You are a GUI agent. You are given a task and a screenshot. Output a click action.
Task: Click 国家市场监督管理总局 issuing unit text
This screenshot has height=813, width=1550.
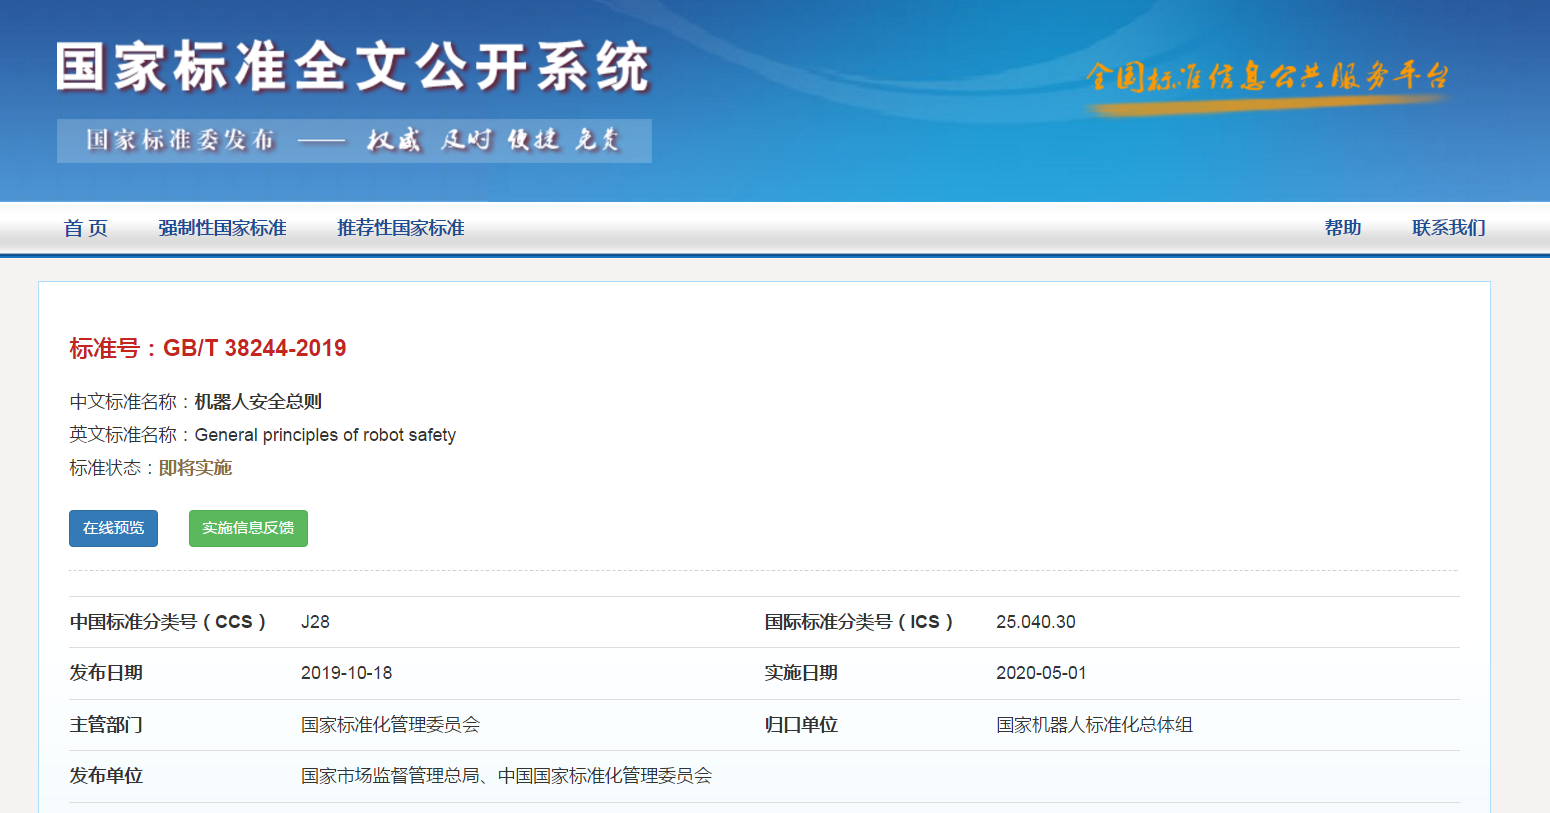click(391, 776)
